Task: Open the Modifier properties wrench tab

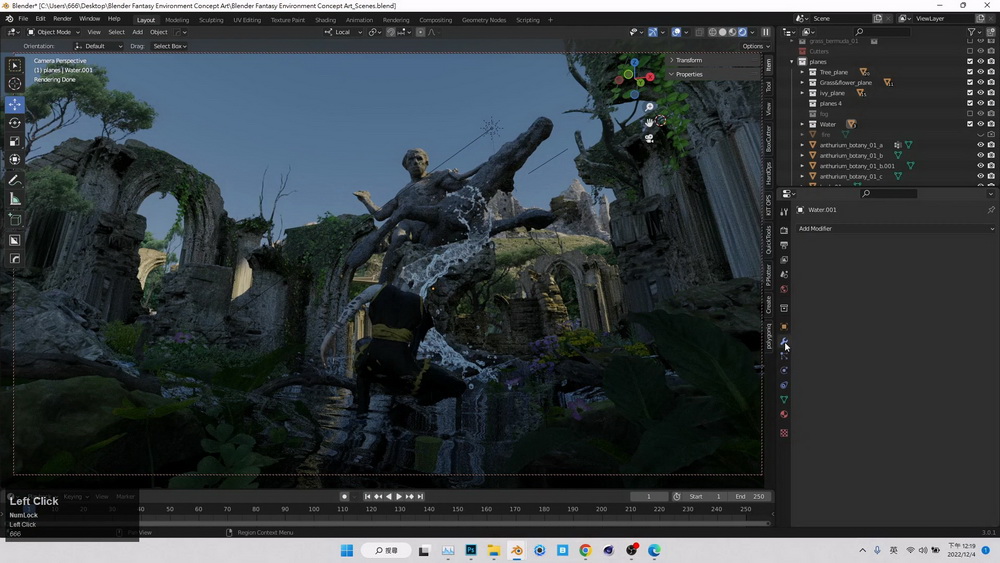Action: coord(784,342)
